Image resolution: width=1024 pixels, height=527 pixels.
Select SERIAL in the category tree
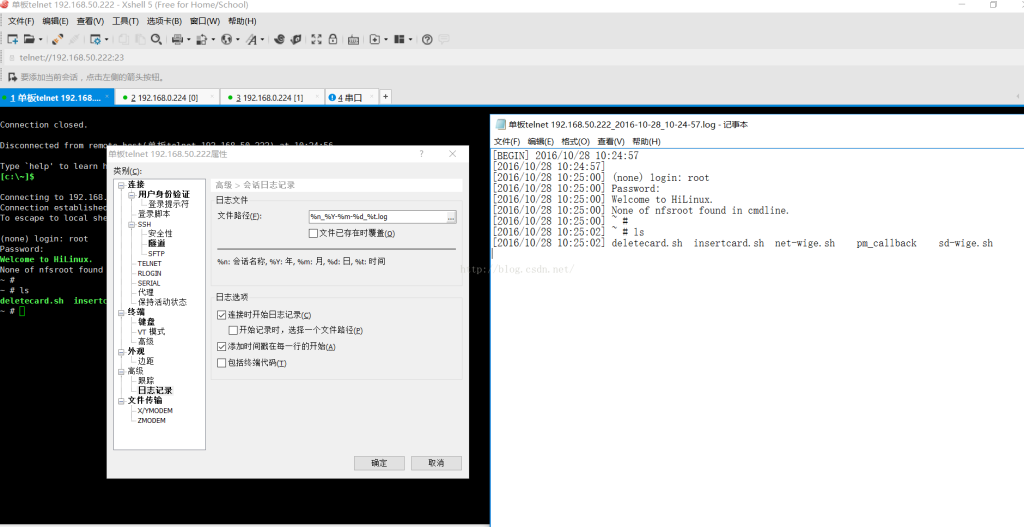(149, 283)
